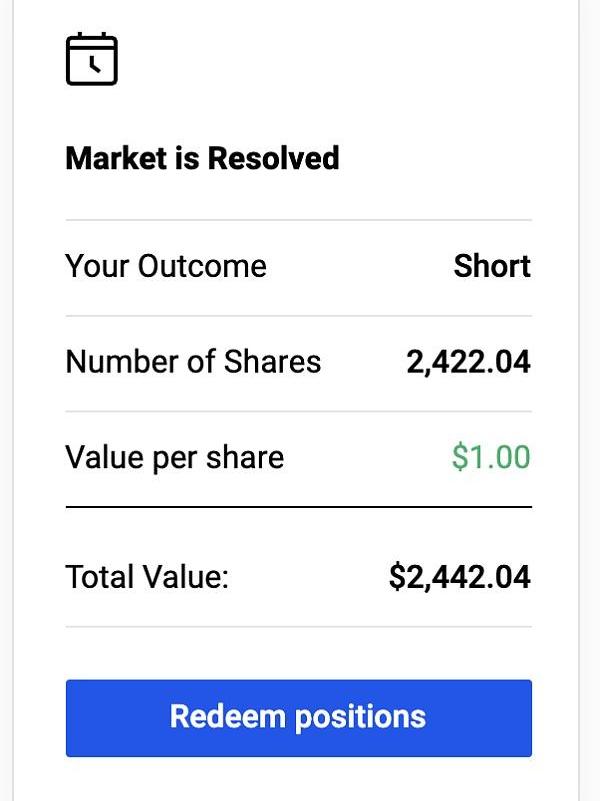Click the clock hands inside calendar icon
Screen dimensions: 600x801
click(94, 65)
